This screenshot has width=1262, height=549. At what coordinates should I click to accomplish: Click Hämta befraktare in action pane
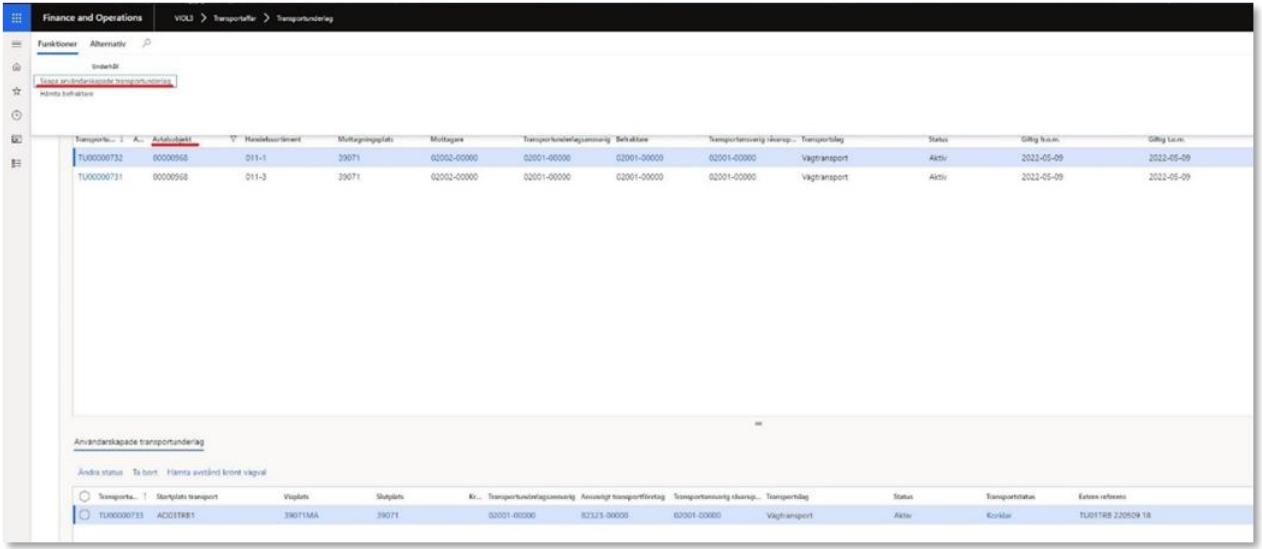(66, 94)
